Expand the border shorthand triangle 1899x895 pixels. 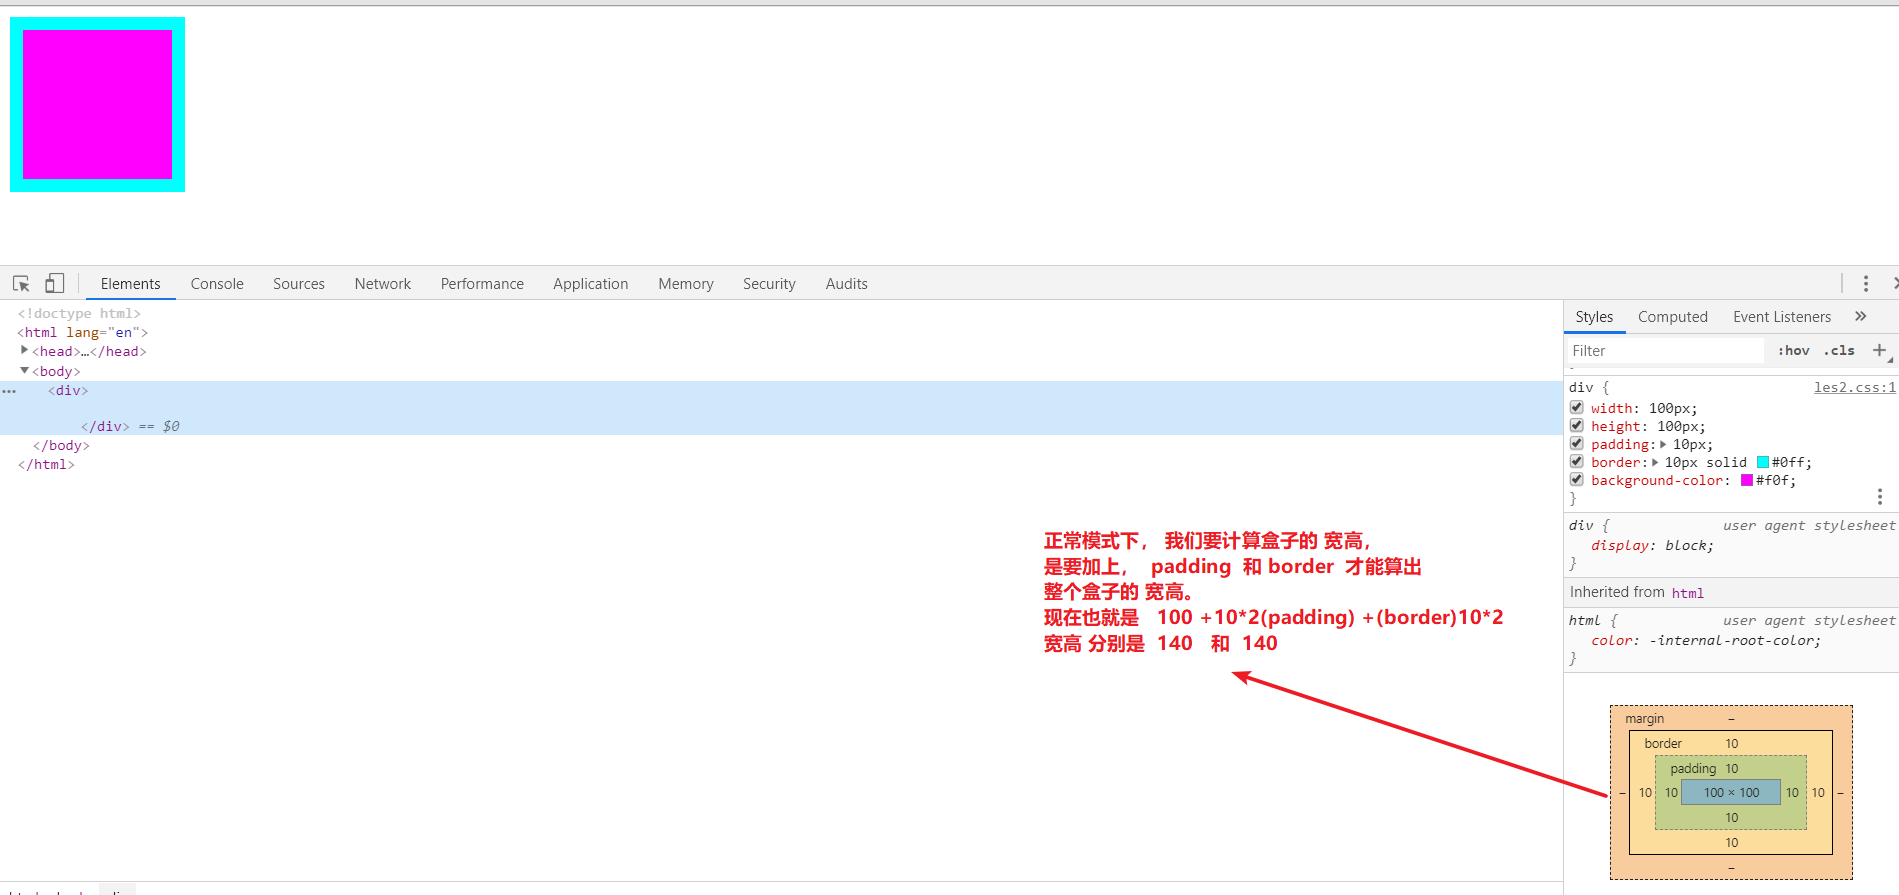[1655, 462]
